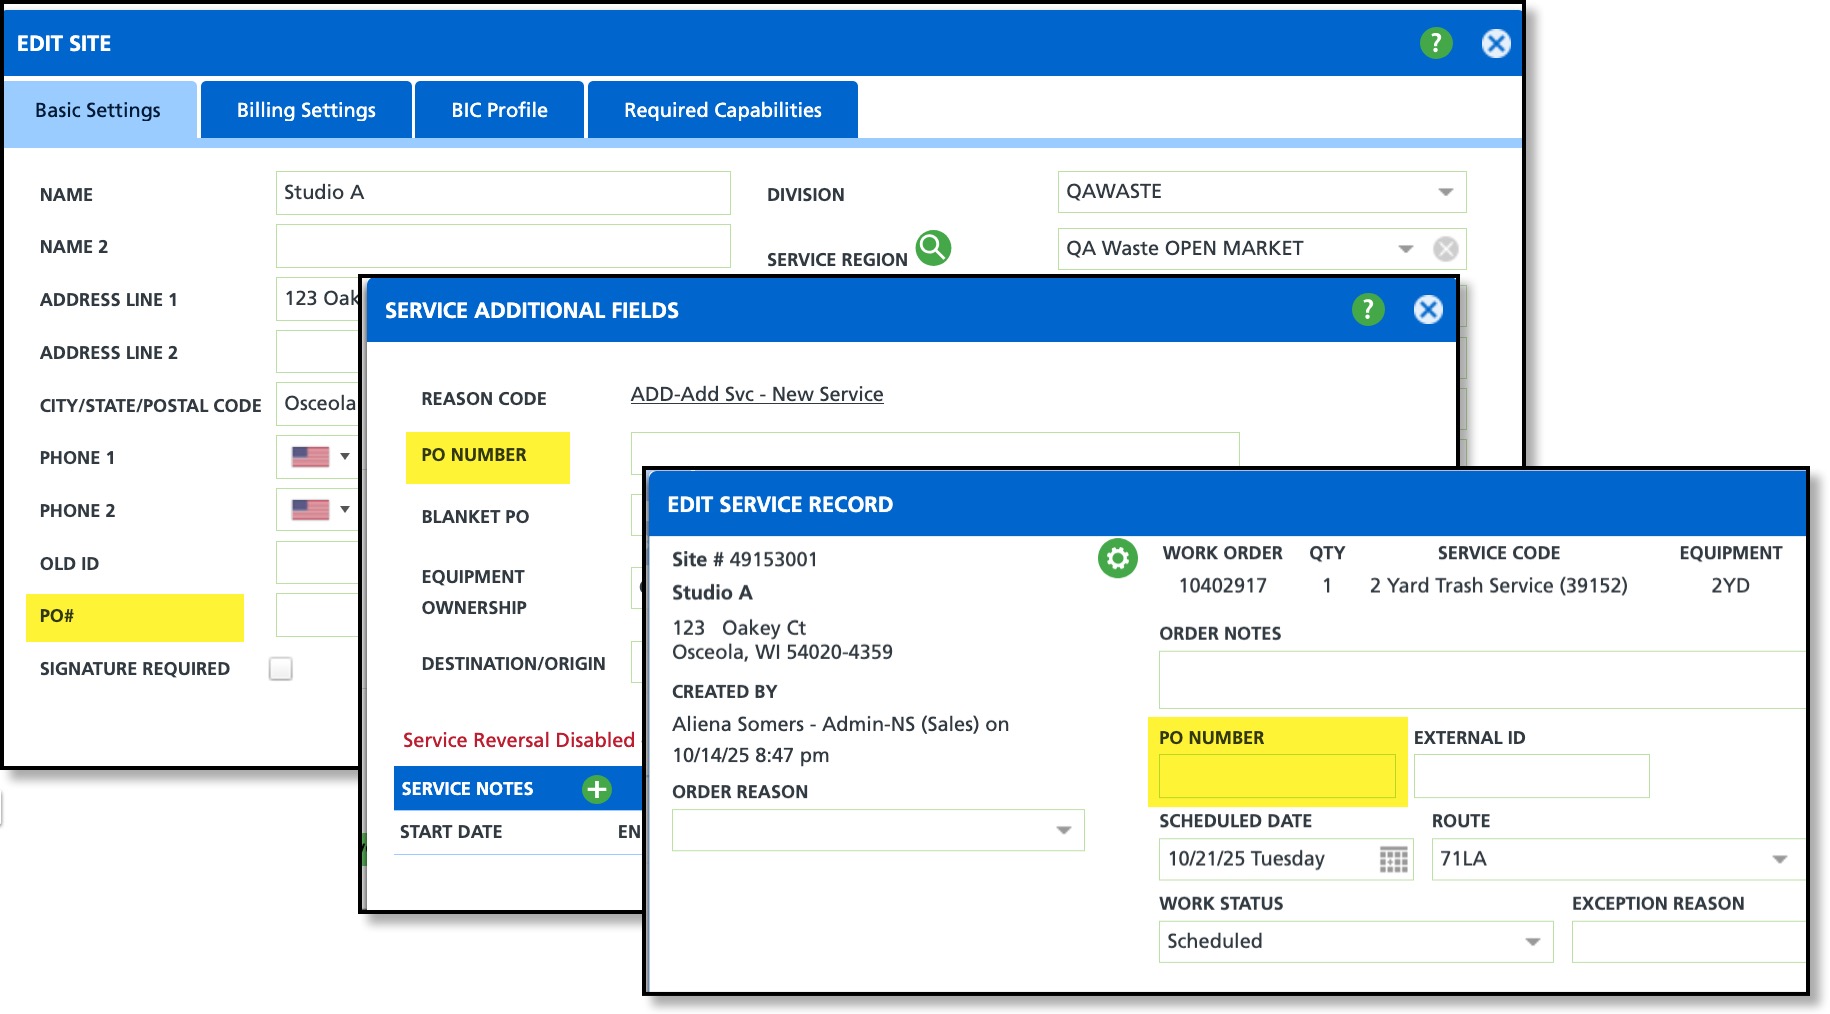This screenshot has height=1014, width=1830.
Task: Click the Name field containing Studio A
Action: click(x=503, y=192)
